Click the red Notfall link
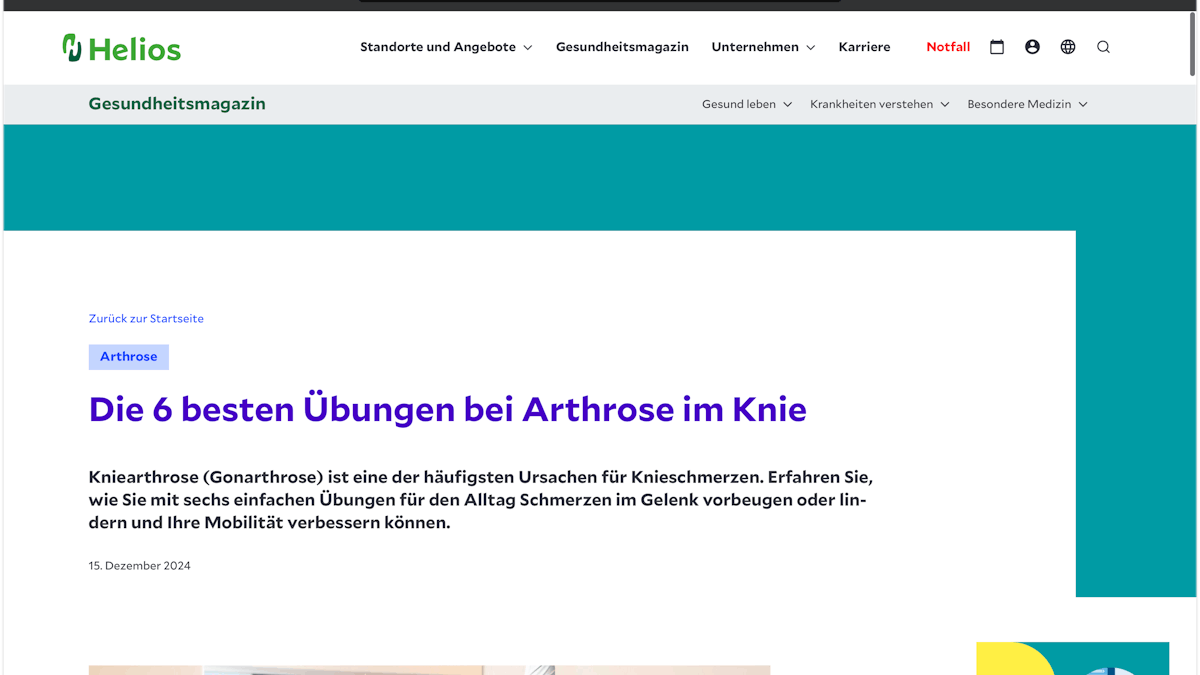This screenshot has height=675, width=1200. pos(948,46)
